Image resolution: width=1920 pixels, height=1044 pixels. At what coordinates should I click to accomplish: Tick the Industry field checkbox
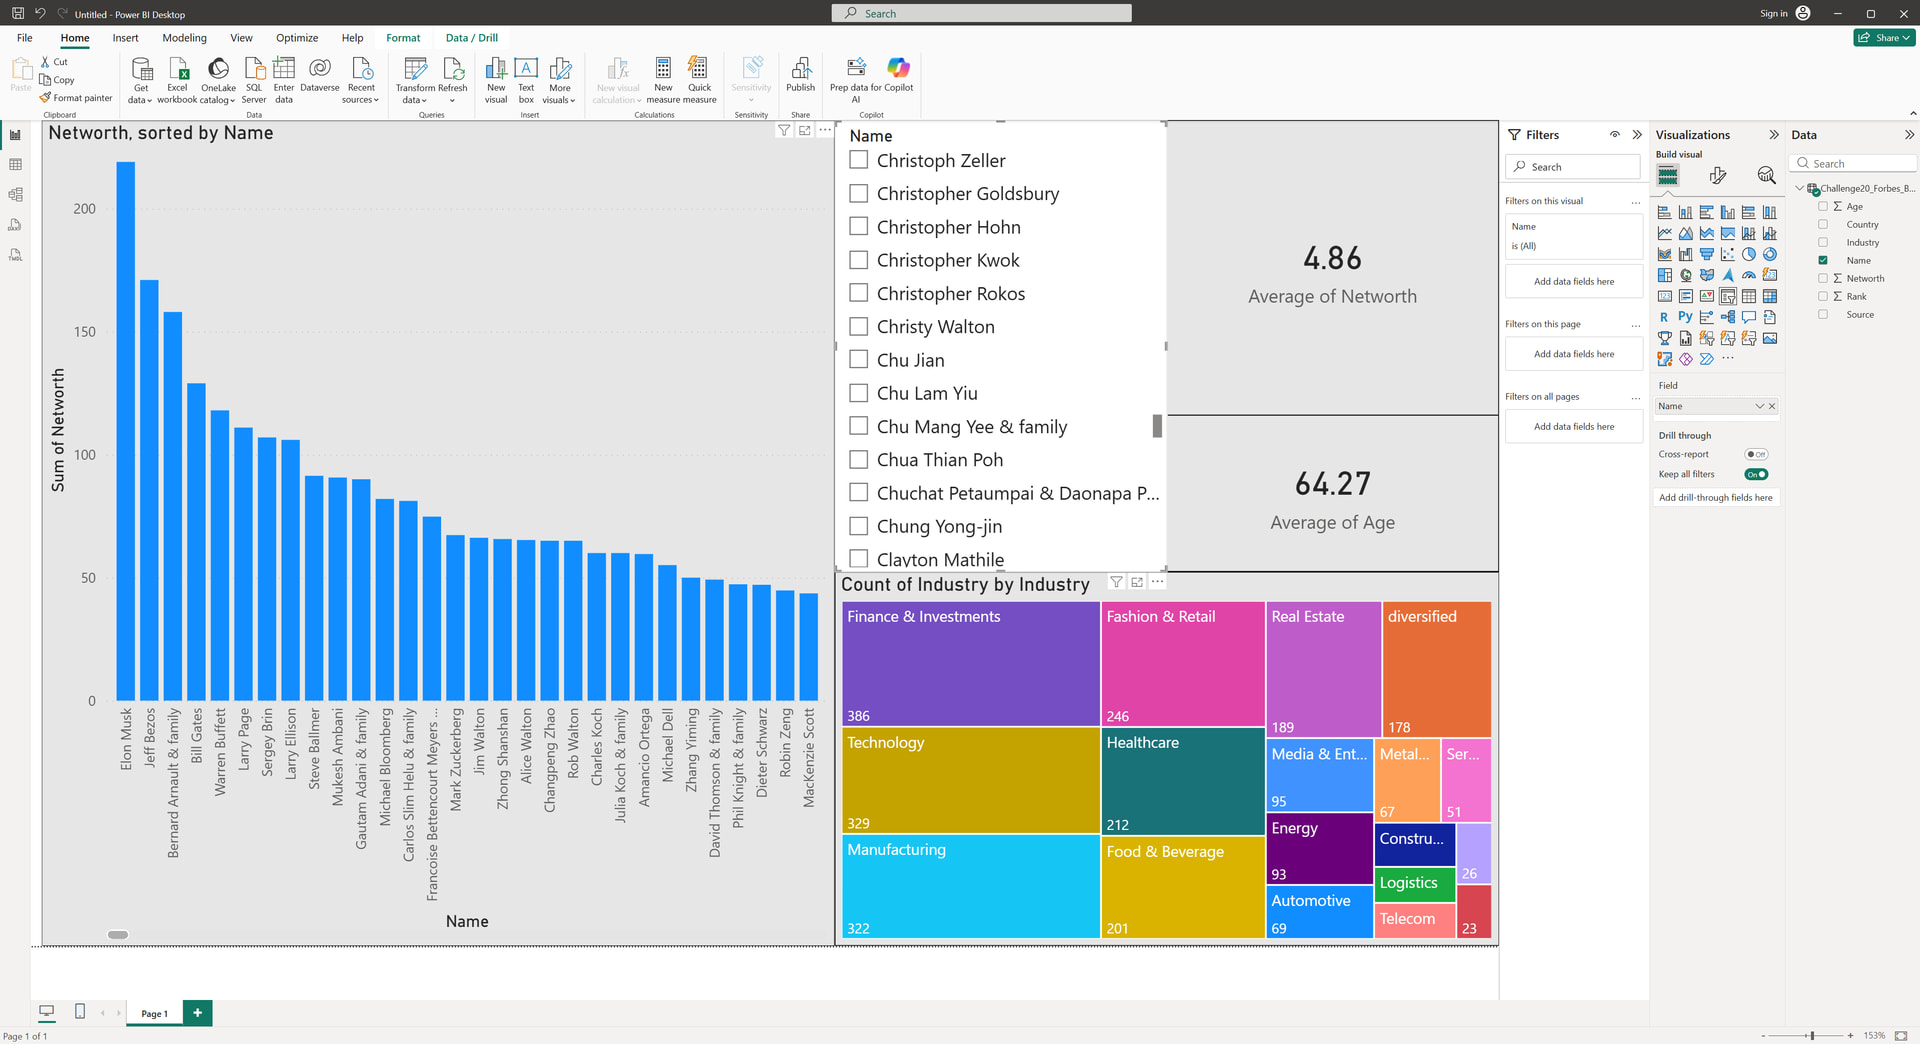pyautogui.click(x=1823, y=242)
